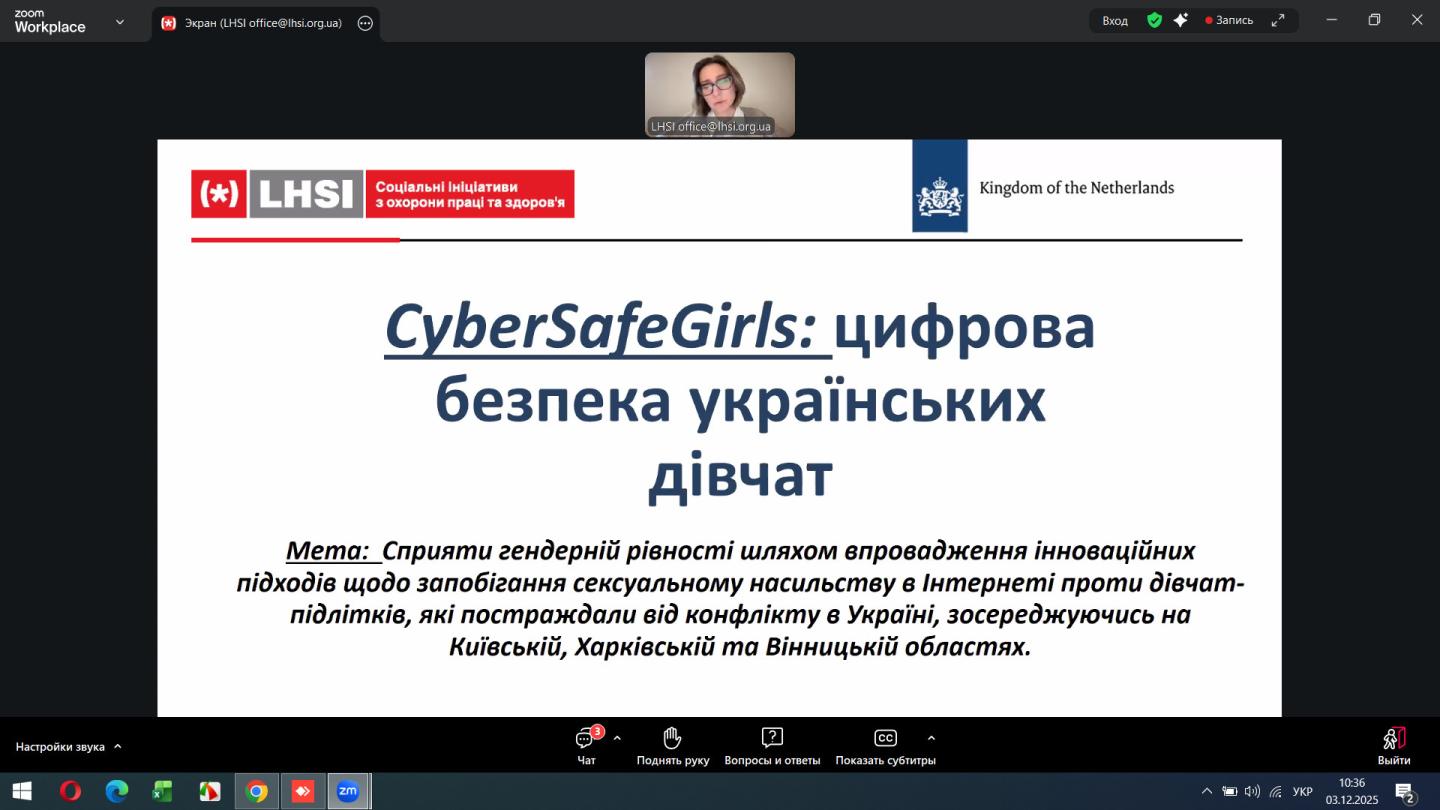1440x810 pixels.
Task: Enter full screen with expand arrows
Action: pyautogui.click(x=1278, y=20)
